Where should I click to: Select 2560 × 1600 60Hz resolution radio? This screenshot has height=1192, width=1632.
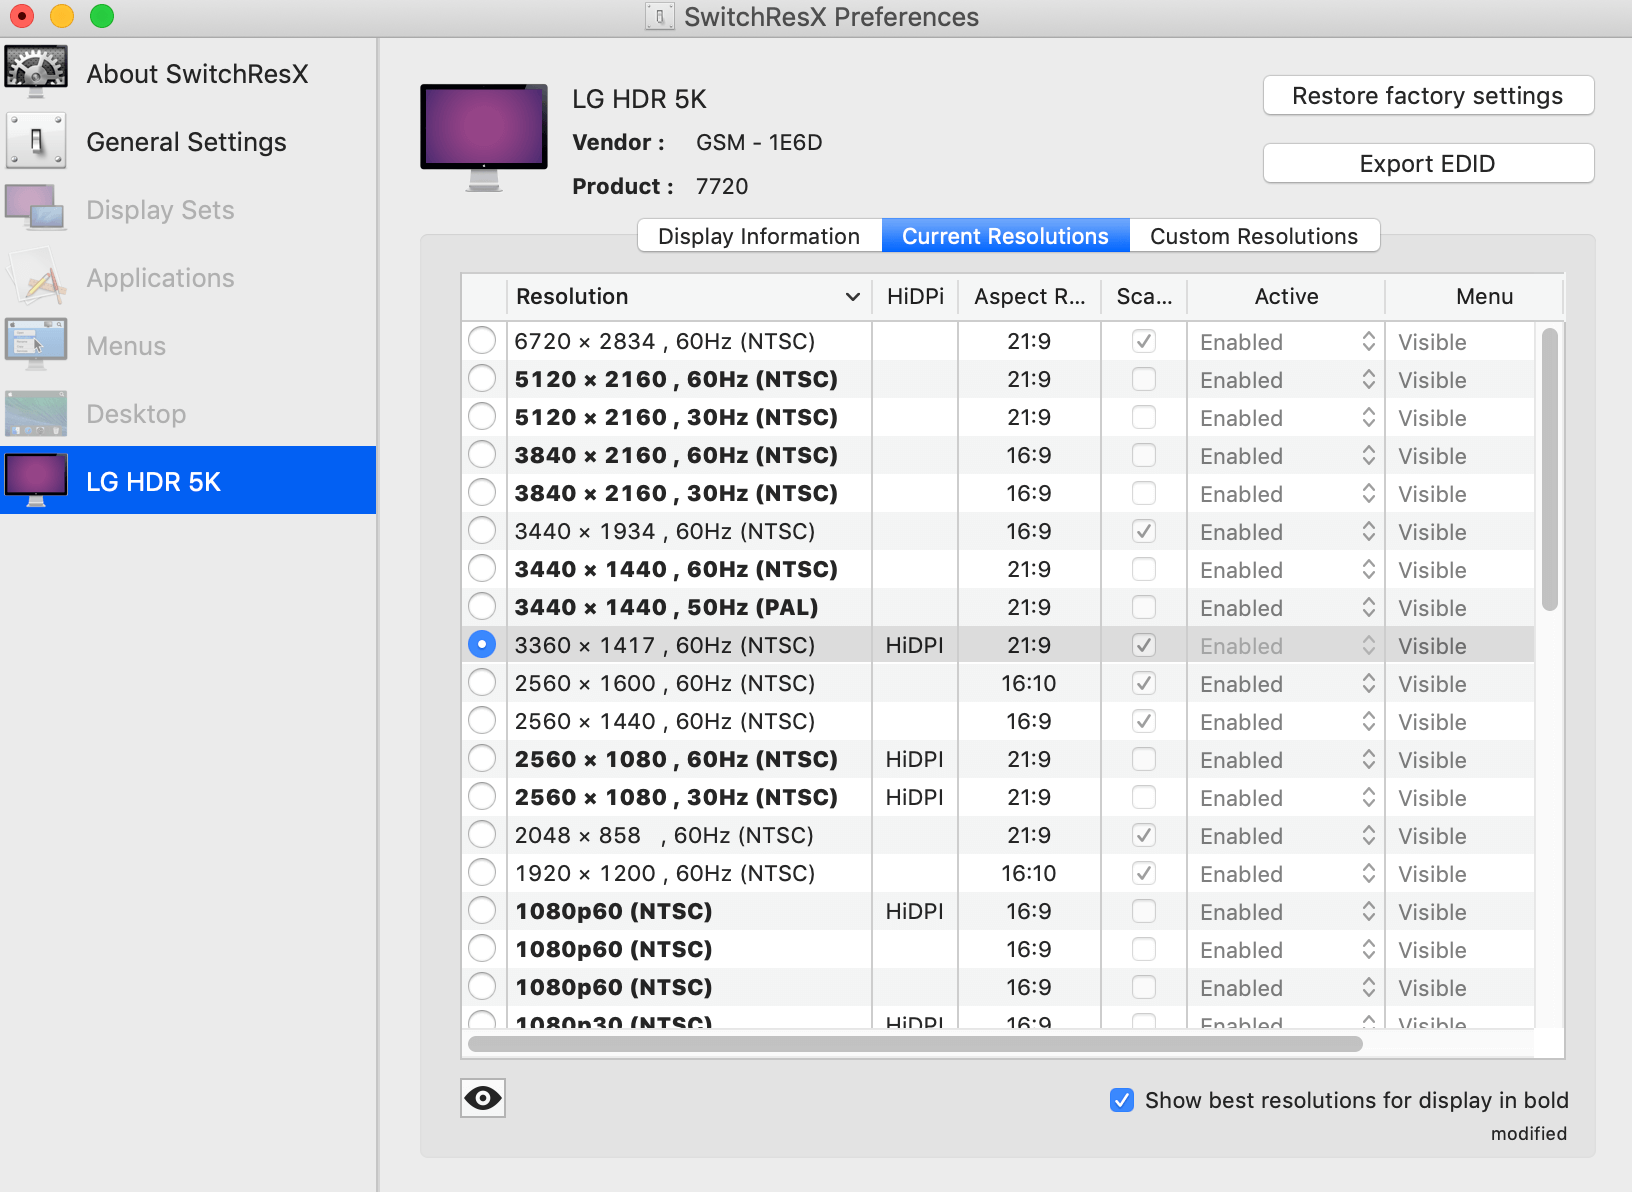tap(482, 683)
